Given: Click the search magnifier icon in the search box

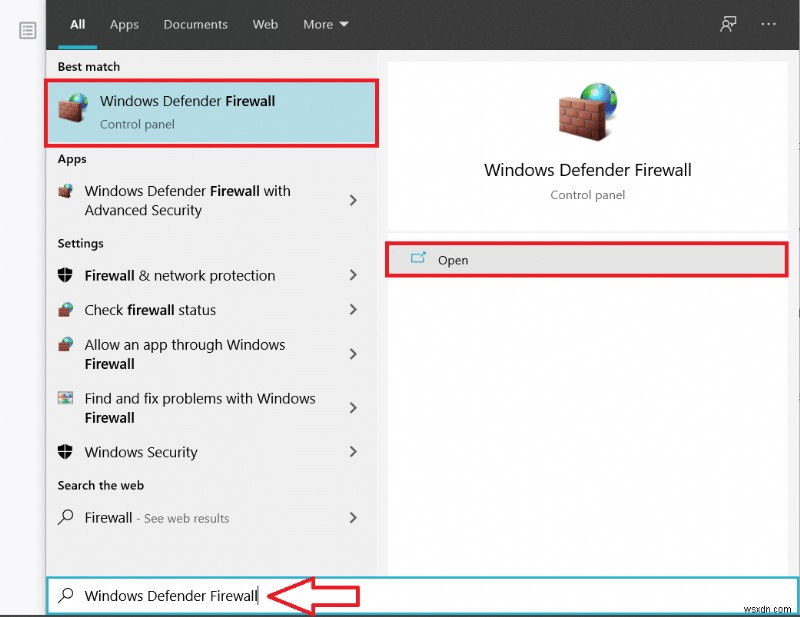Looking at the screenshot, I should coord(65,595).
